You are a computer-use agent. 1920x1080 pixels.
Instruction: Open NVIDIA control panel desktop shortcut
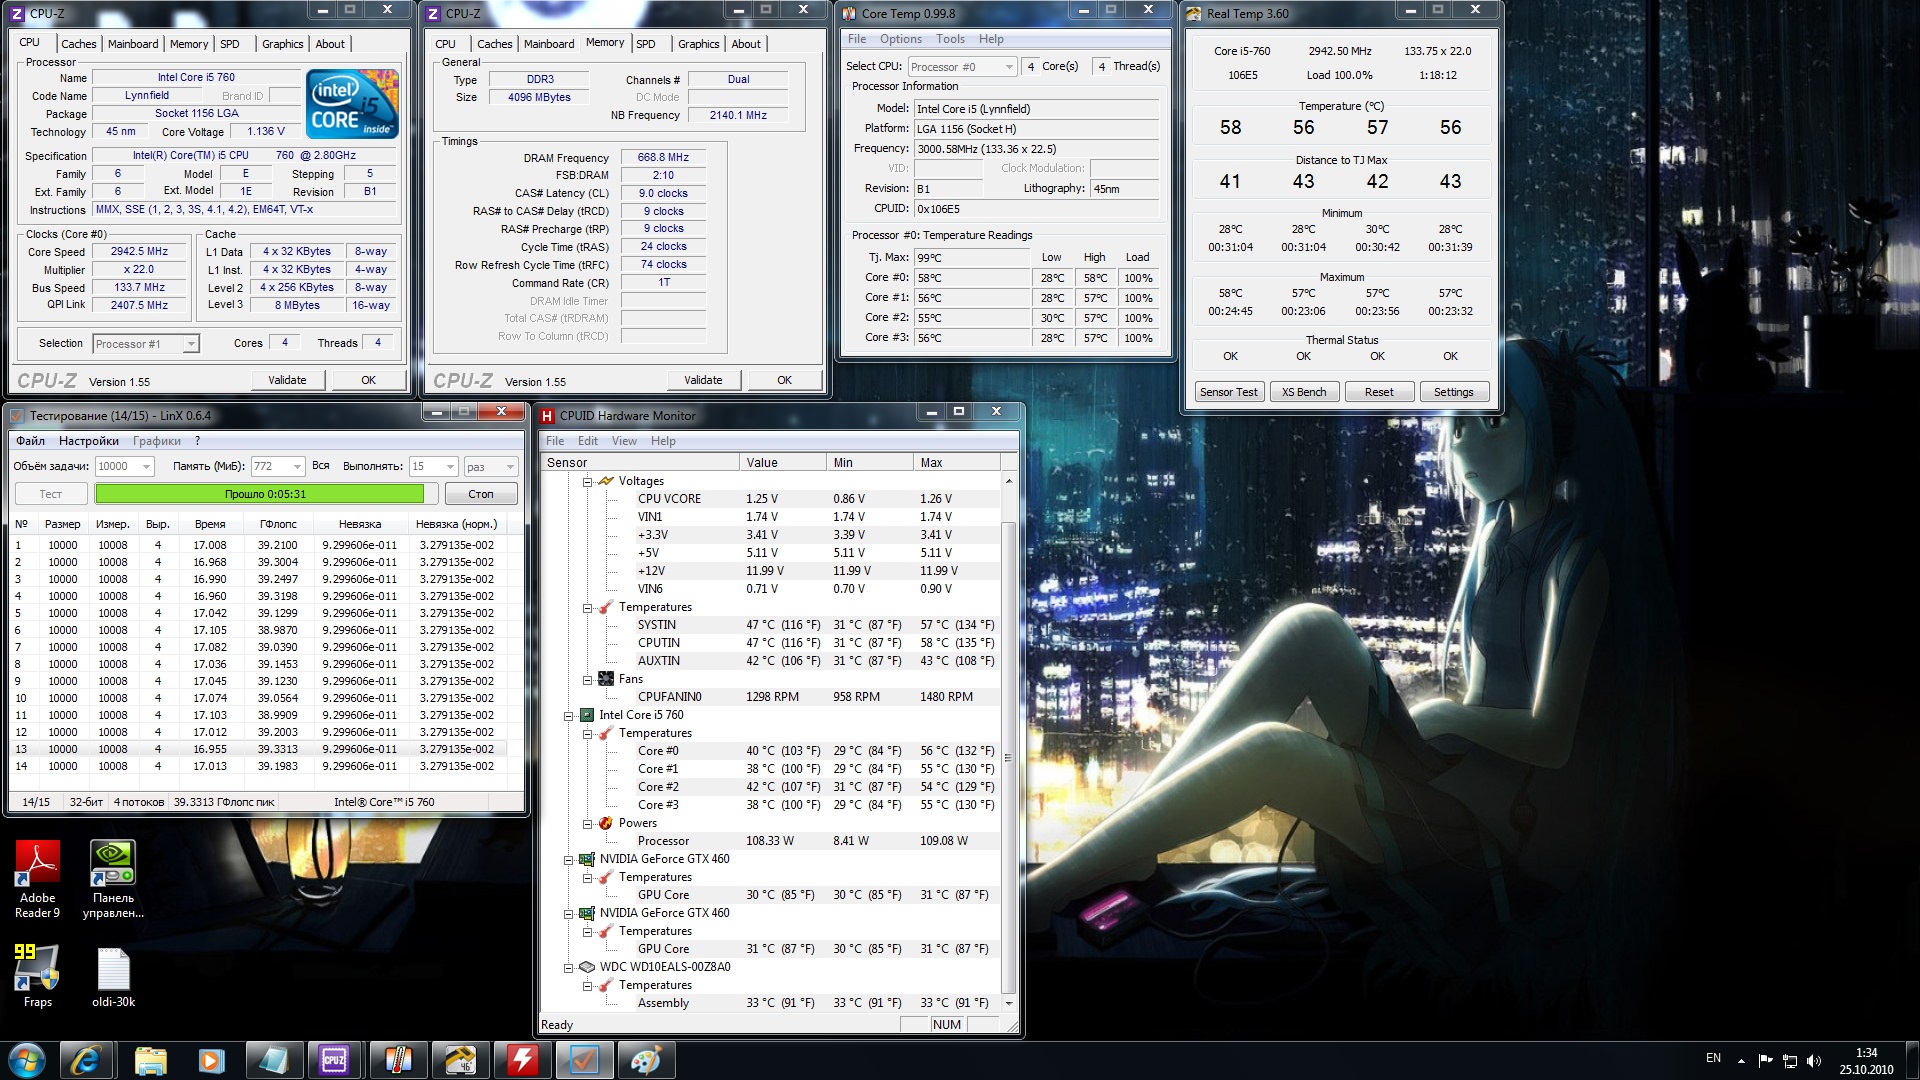coord(113,880)
